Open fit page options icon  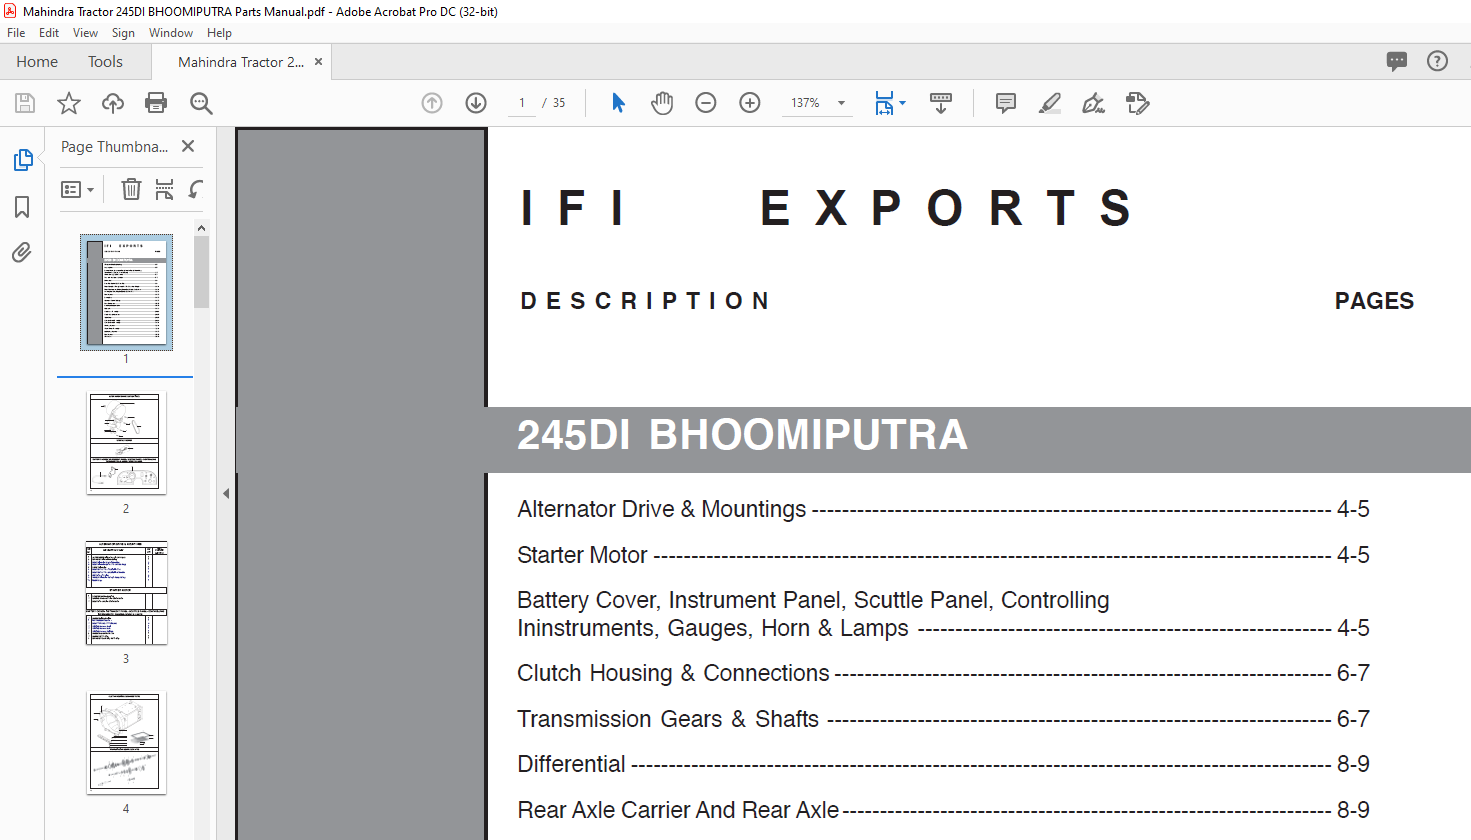(x=889, y=103)
